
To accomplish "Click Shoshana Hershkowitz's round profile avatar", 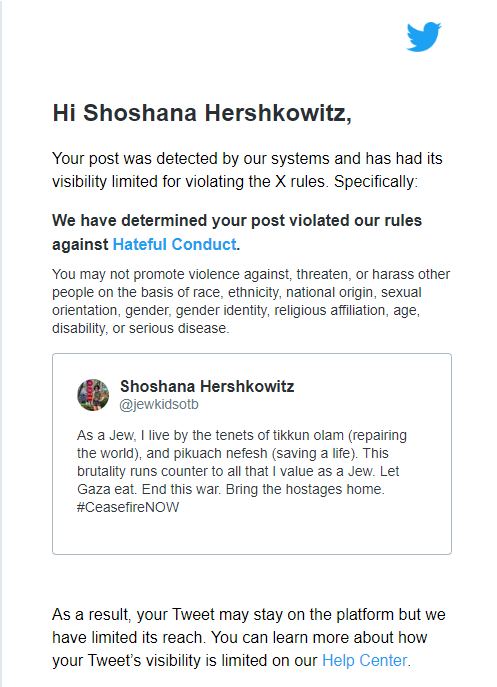I will pyautogui.click(x=93, y=395).
